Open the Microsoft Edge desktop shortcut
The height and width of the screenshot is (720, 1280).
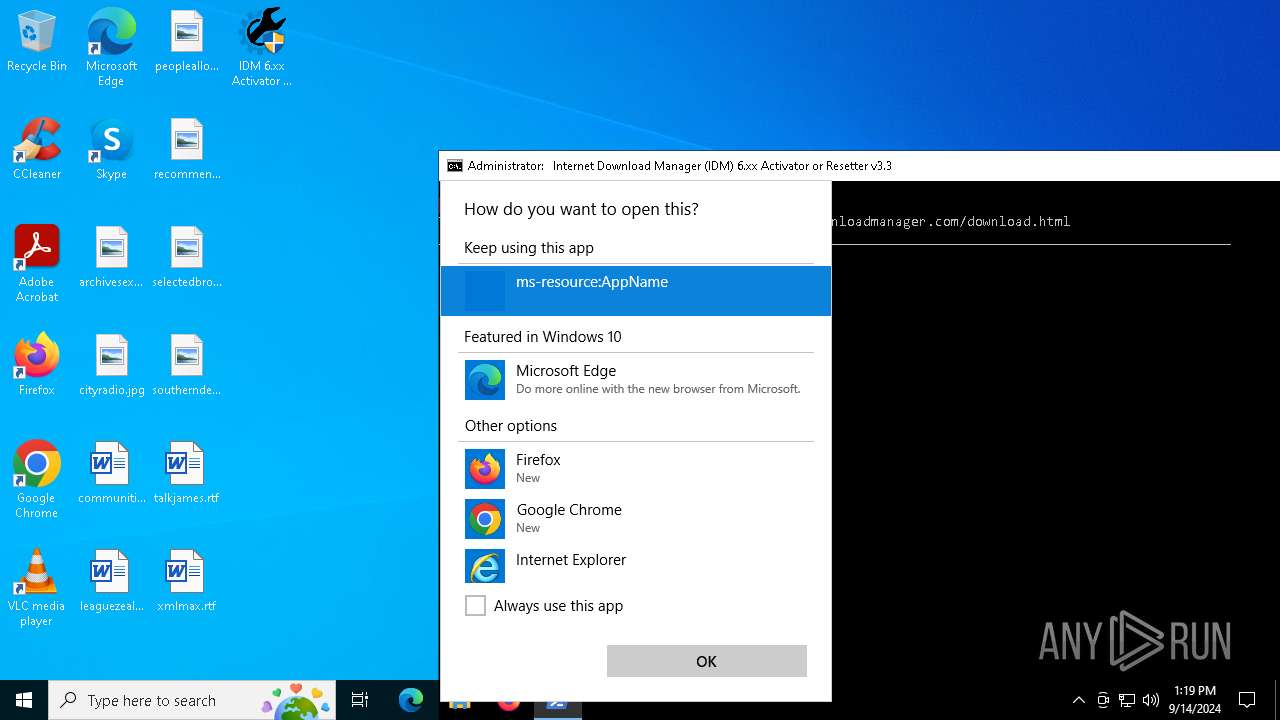pos(111,48)
